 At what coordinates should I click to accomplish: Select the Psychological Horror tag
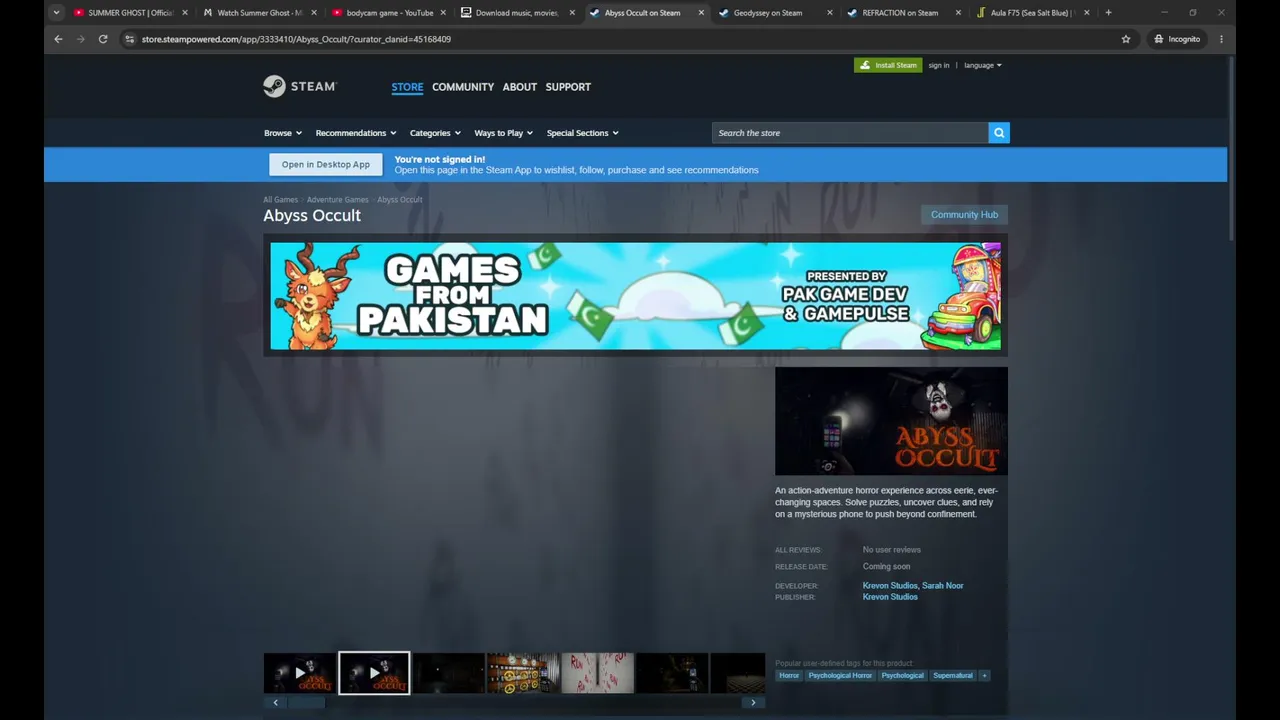[x=840, y=676]
